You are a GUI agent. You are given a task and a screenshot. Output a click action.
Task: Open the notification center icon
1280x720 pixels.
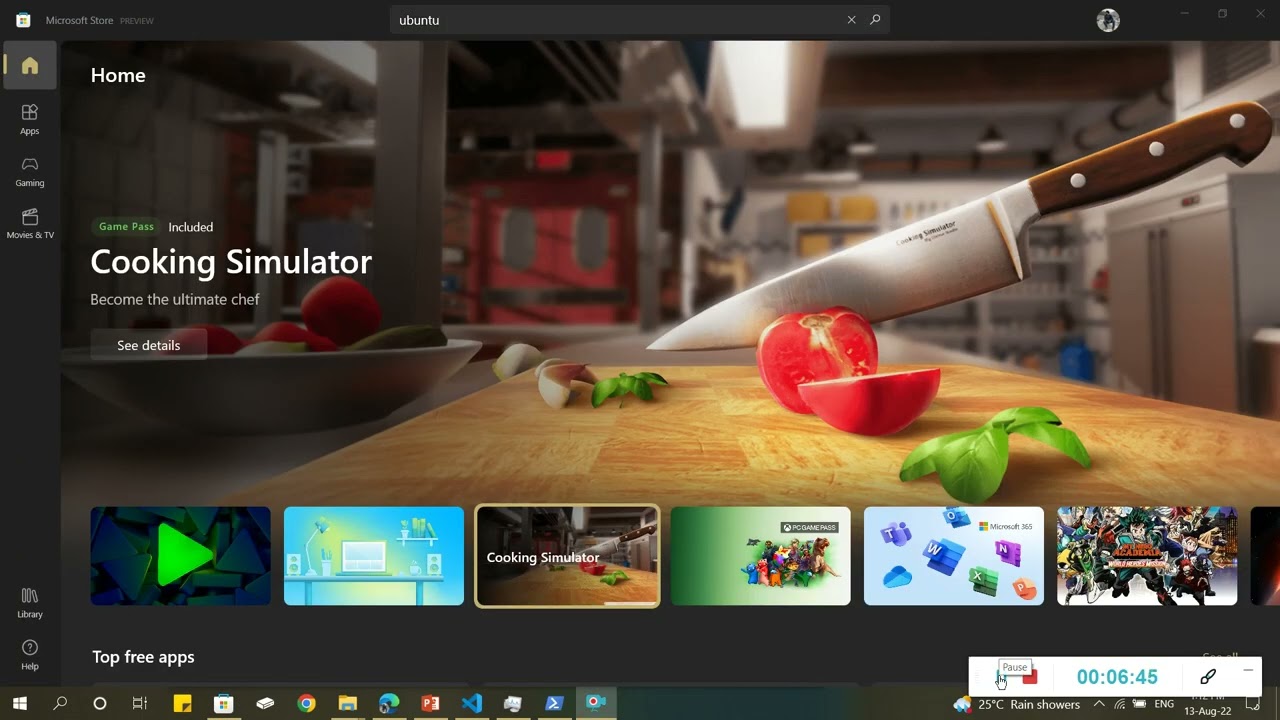[x=1253, y=704]
